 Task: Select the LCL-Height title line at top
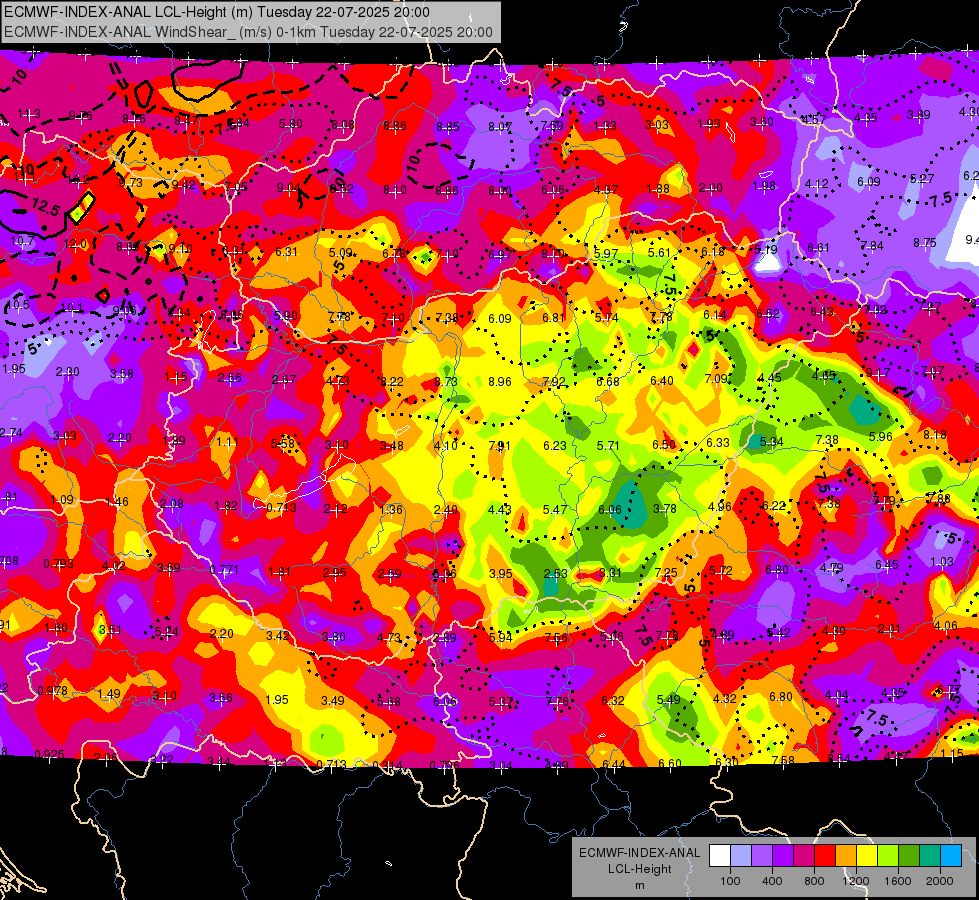tap(217, 12)
